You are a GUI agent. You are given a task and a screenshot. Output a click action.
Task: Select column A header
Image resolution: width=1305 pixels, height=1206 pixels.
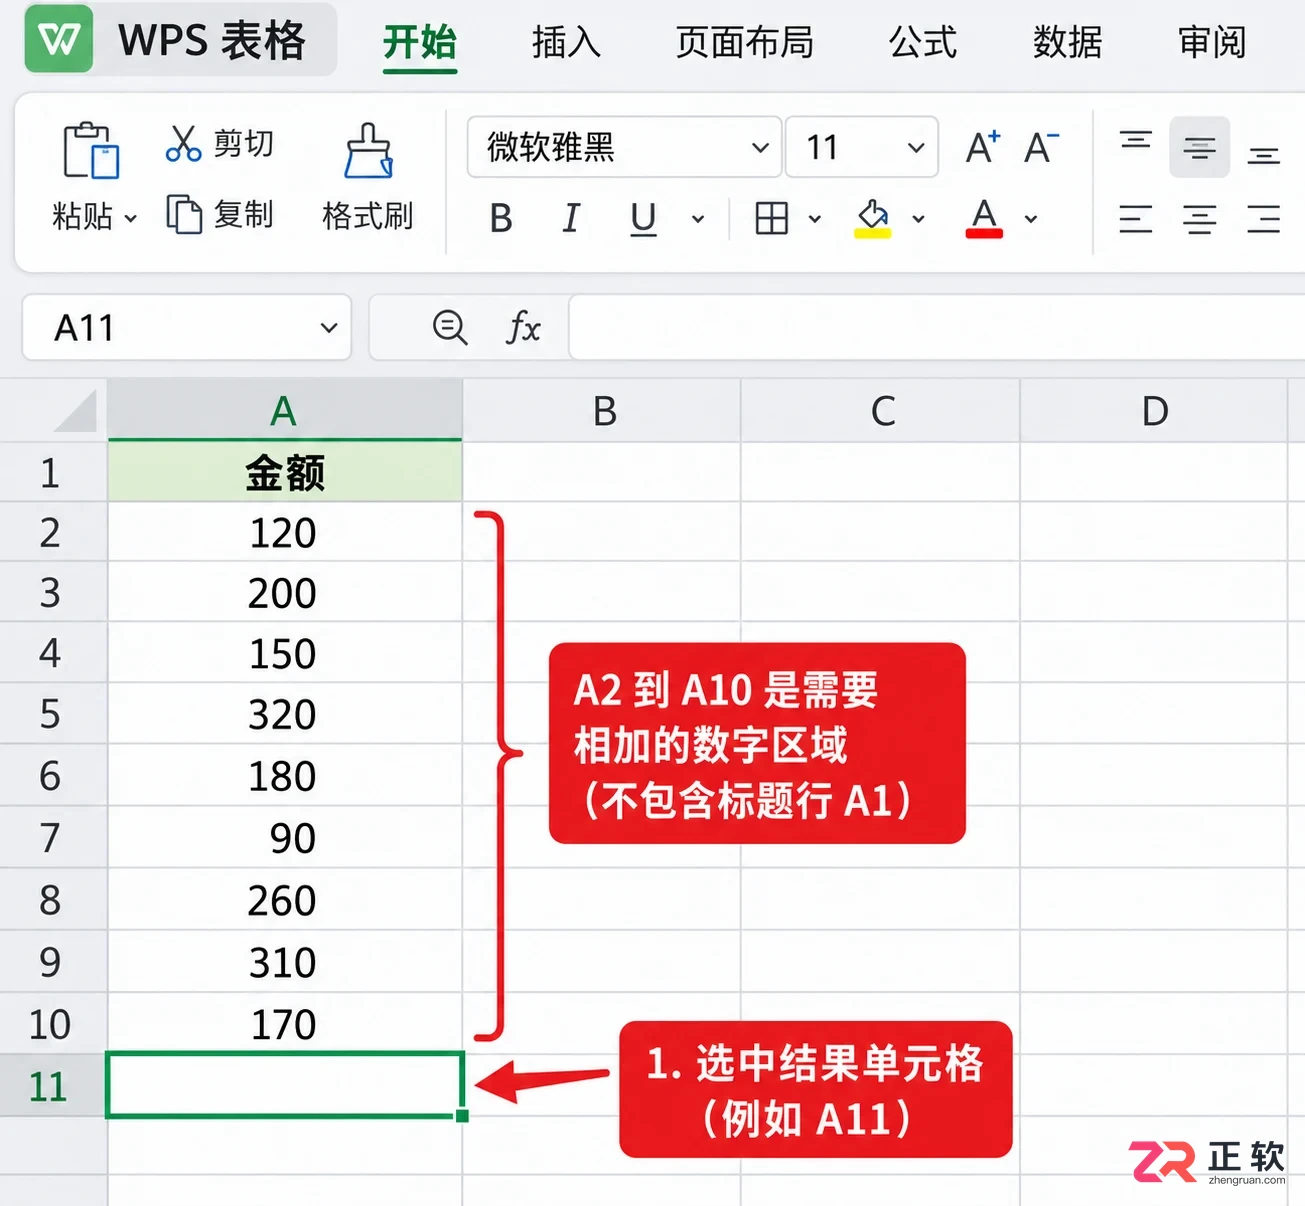pyautogui.click(x=284, y=411)
